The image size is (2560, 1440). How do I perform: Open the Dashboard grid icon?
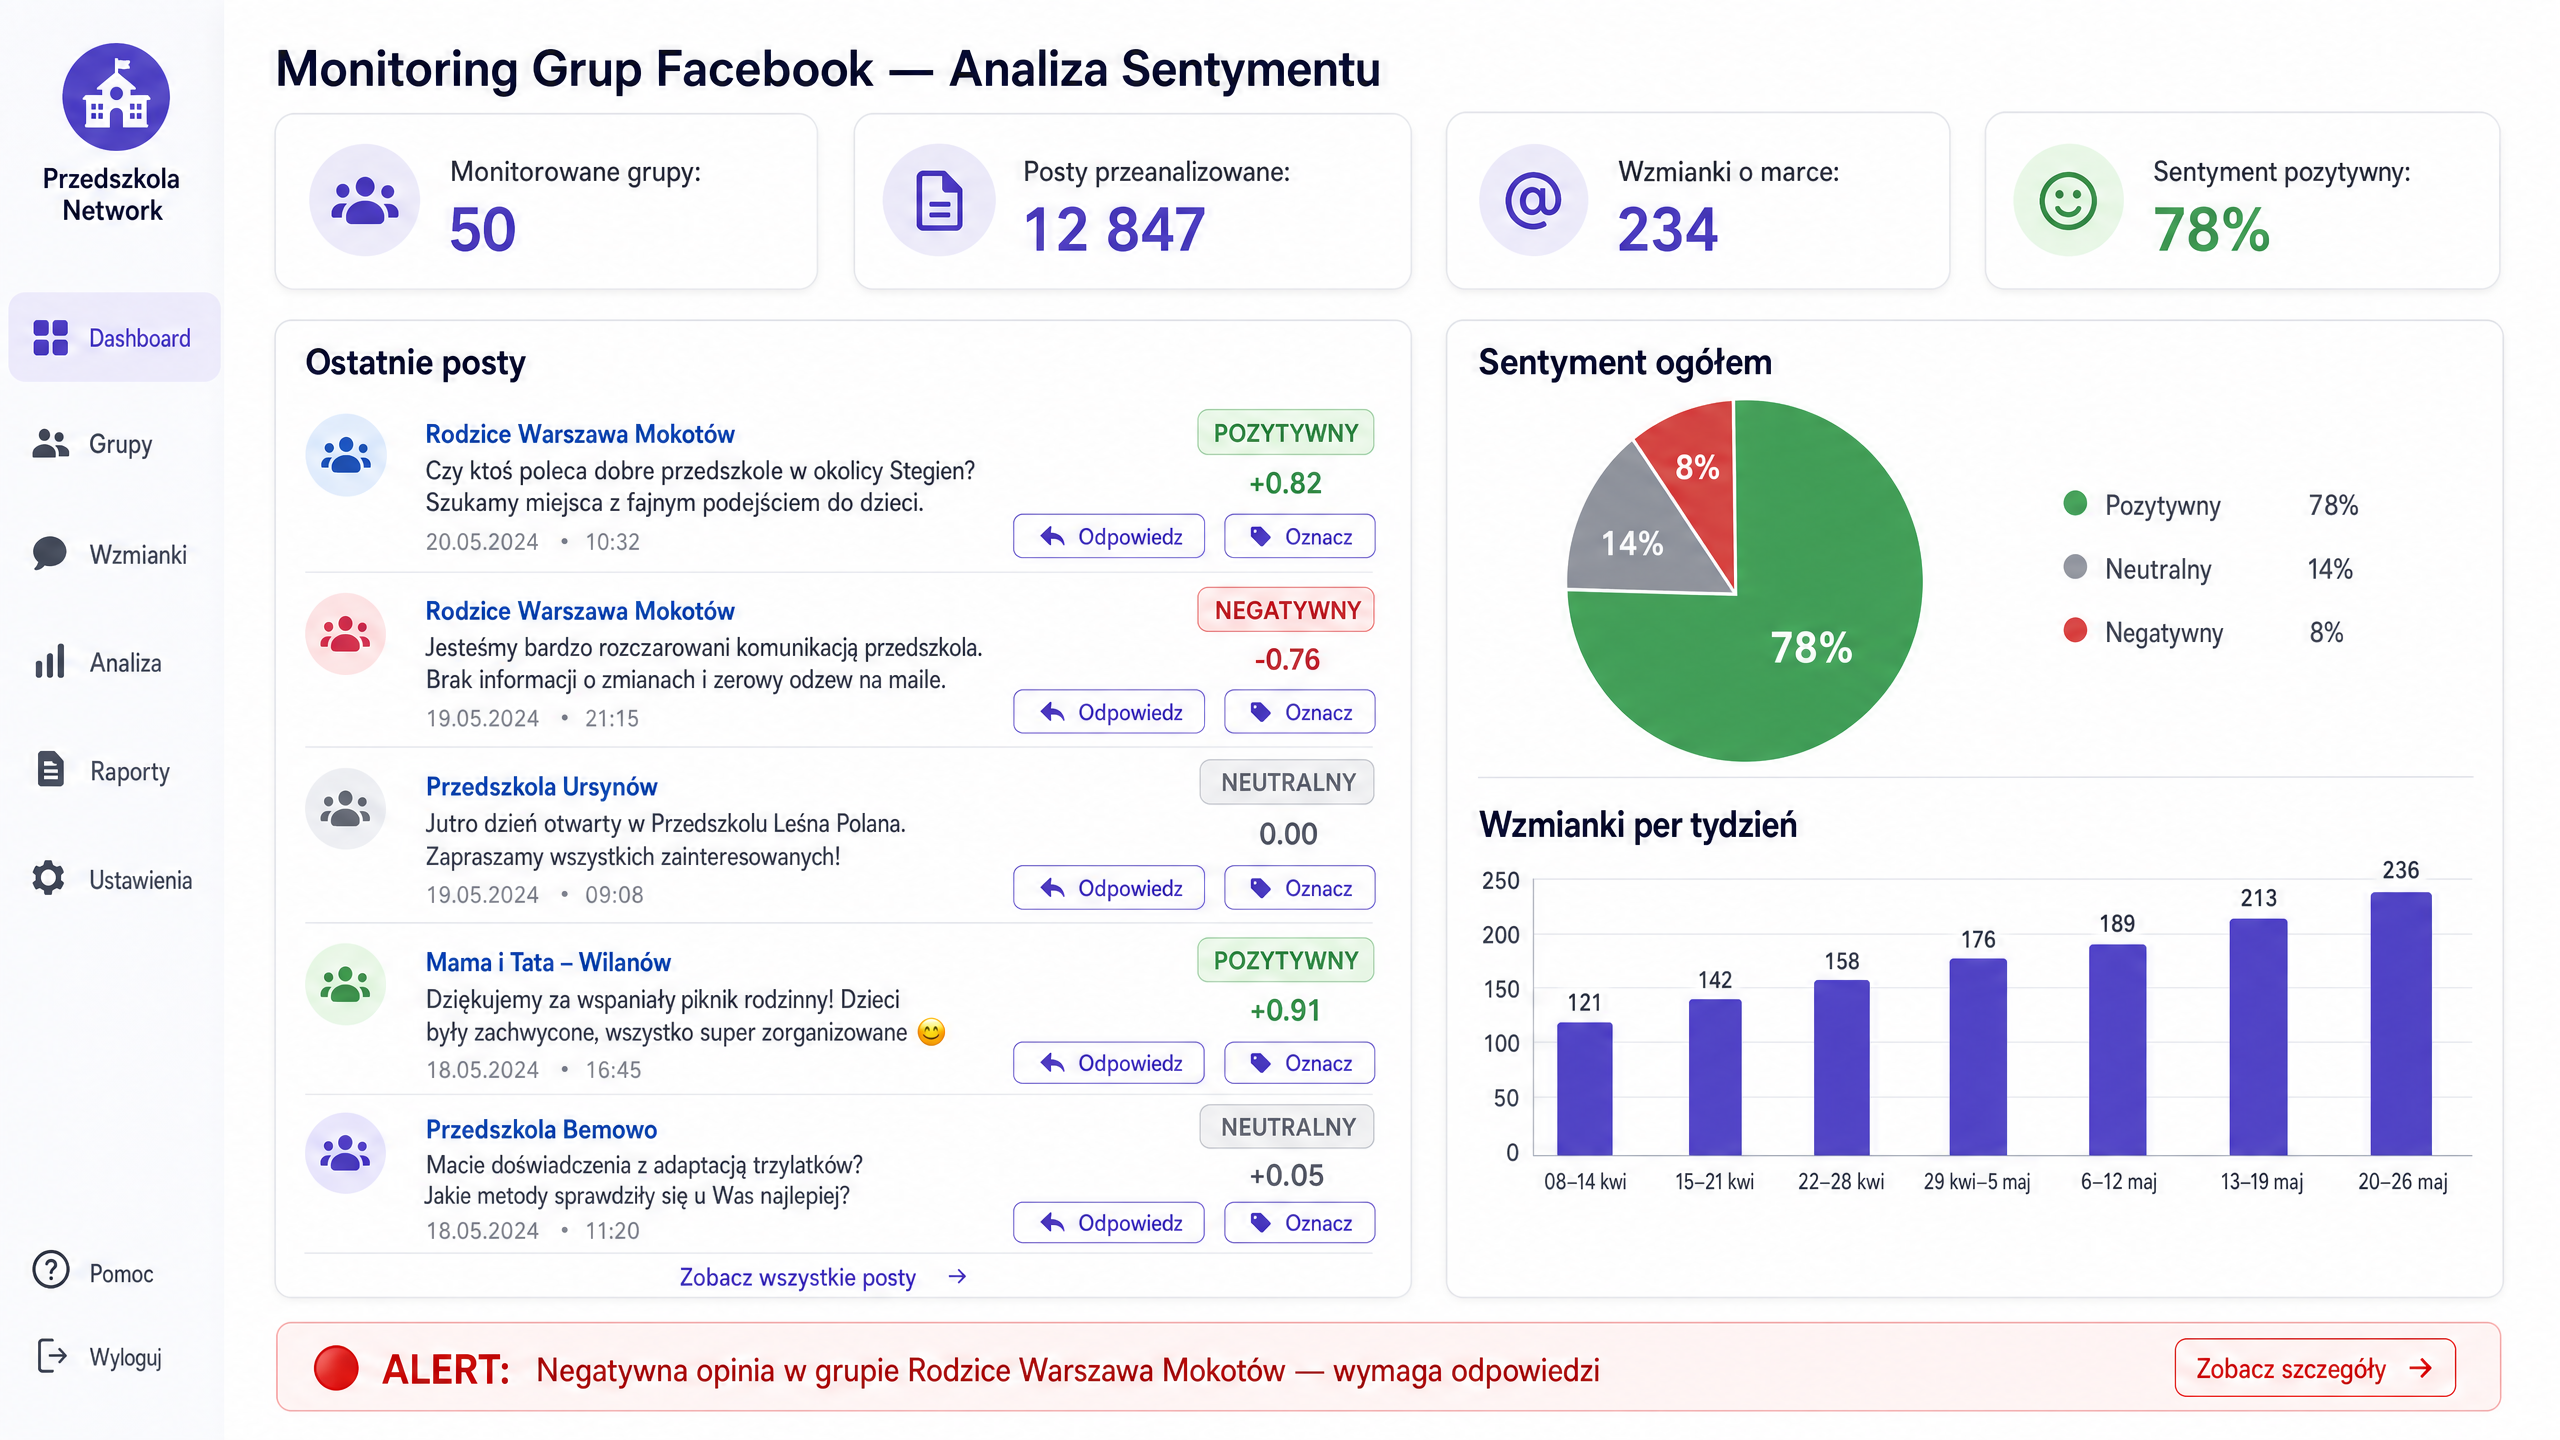point(50,338)
